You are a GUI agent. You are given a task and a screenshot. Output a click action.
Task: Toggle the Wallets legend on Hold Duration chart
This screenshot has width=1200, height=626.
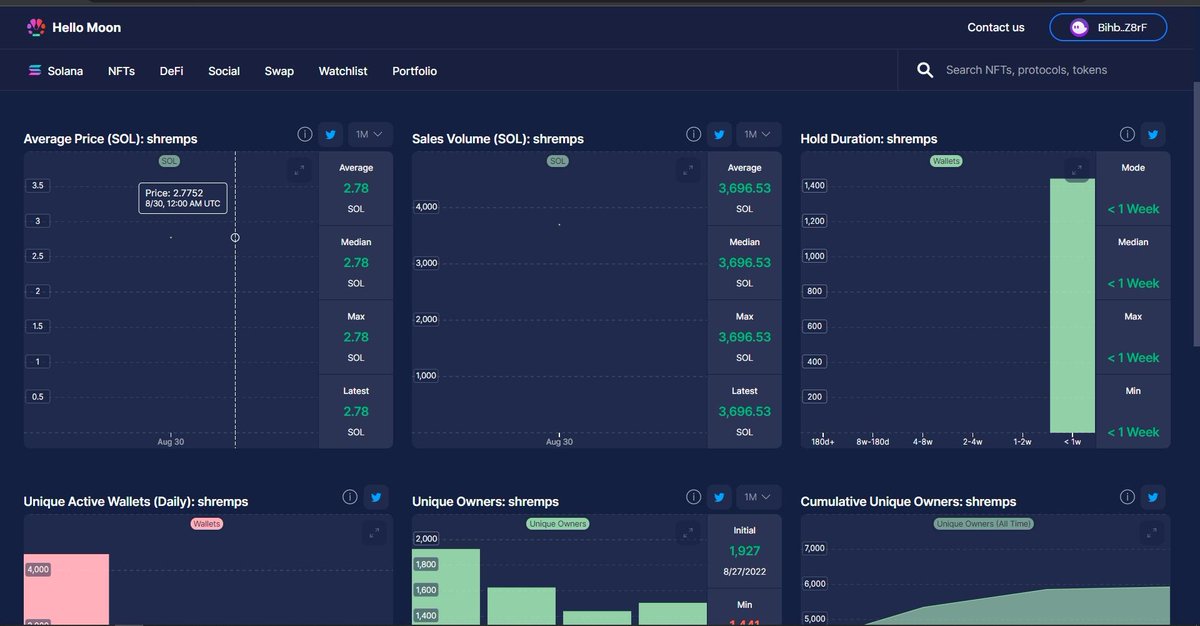(x=945, y=161)
